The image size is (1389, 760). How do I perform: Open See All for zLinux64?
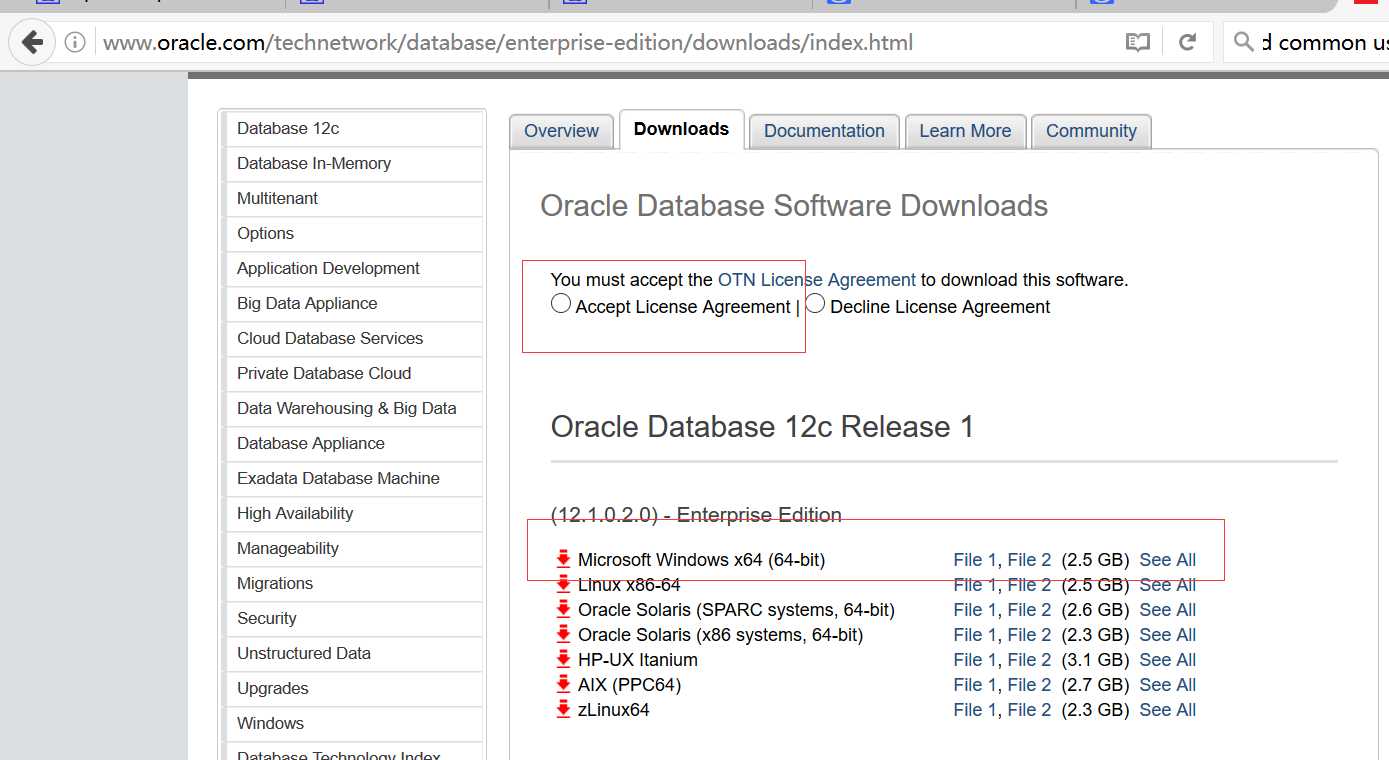[x=1168, y=710]
